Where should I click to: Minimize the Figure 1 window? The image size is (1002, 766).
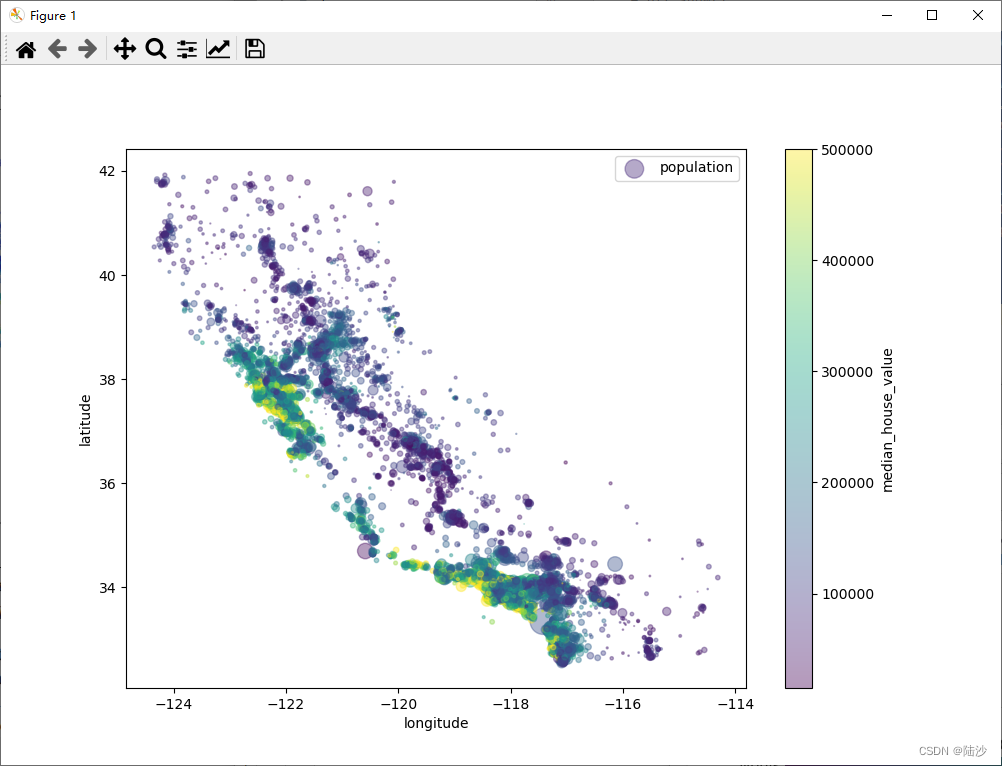(x=886, y=15)
